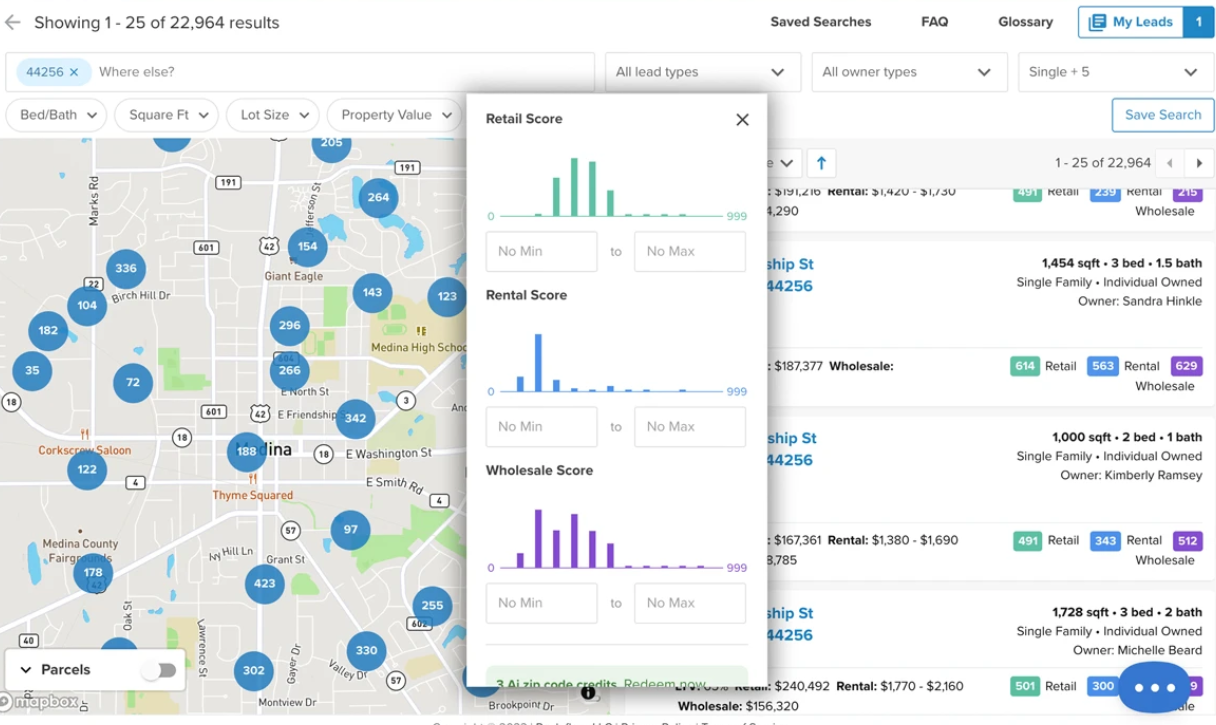Click the 563 Rental score badge
The image size is (1216, 725).
[1103, 367]
